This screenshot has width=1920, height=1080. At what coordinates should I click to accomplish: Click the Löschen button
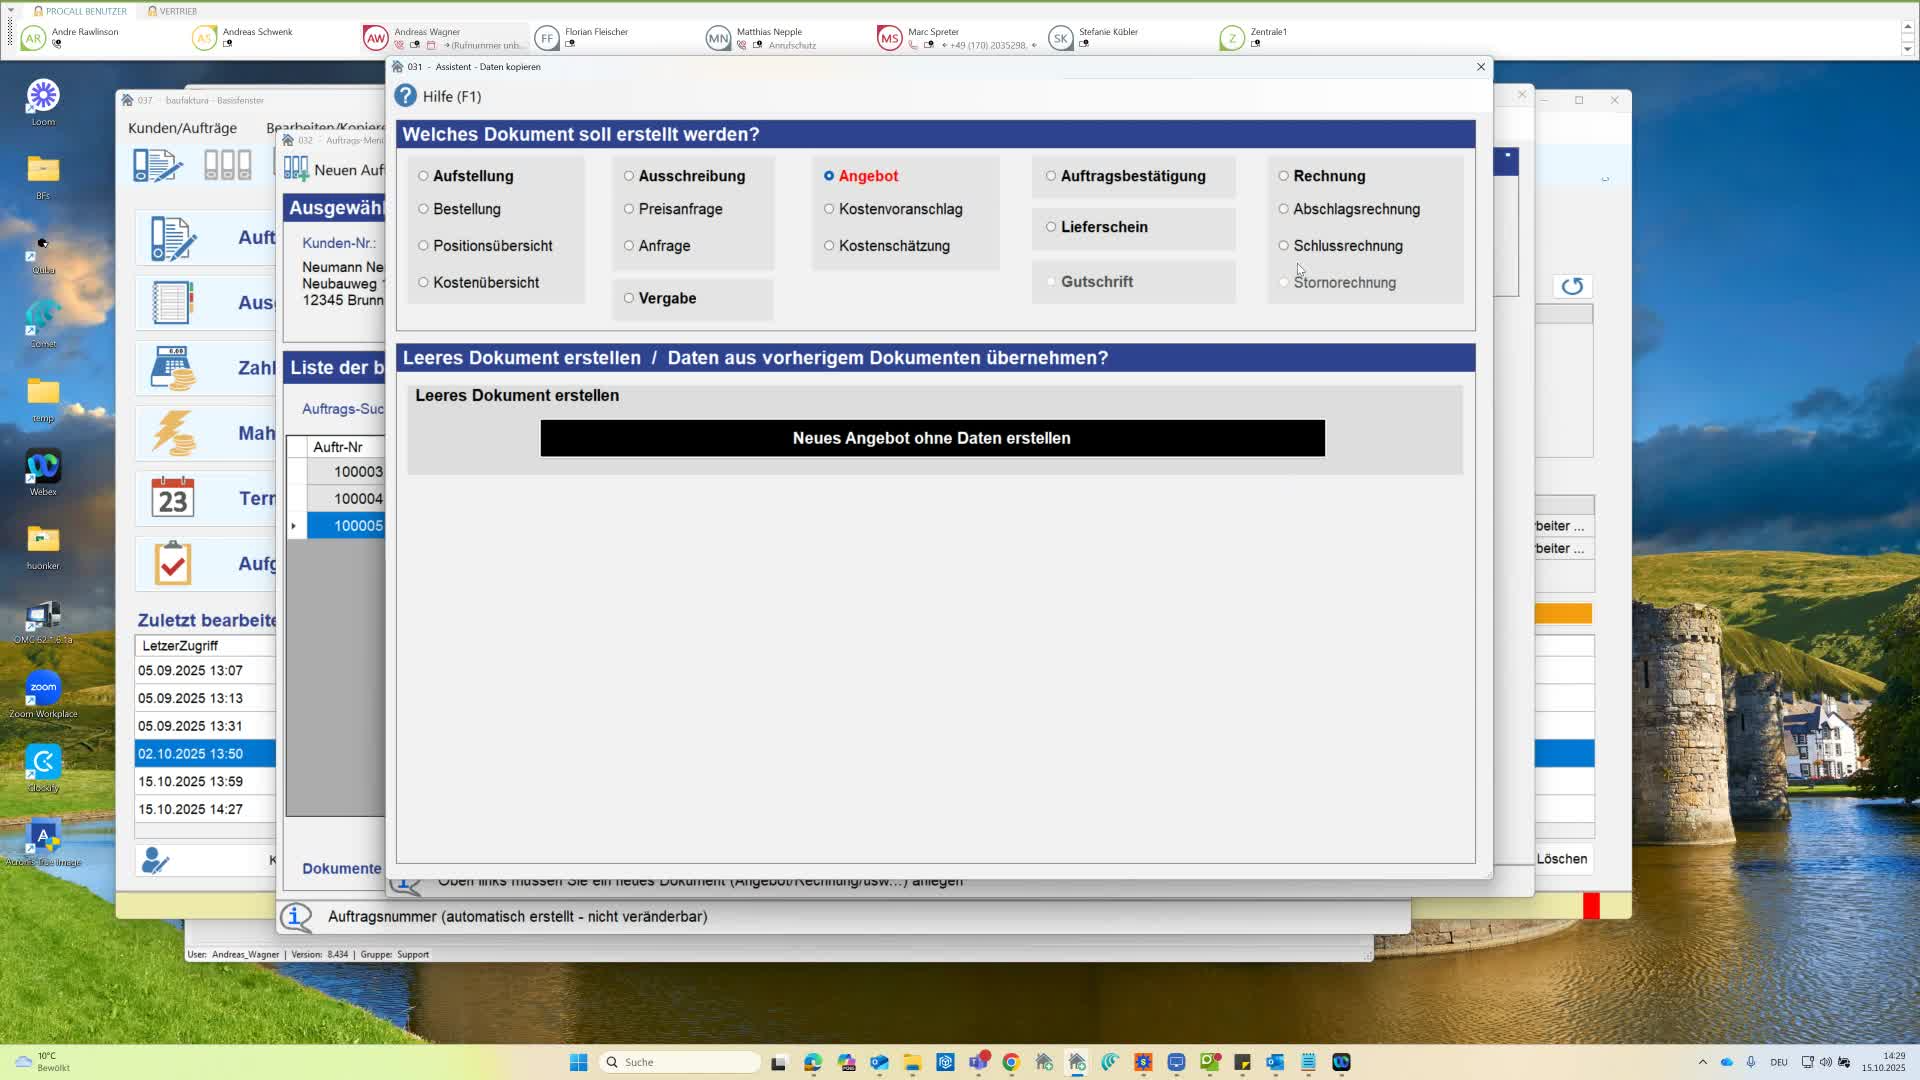(x=1561, y=859)
